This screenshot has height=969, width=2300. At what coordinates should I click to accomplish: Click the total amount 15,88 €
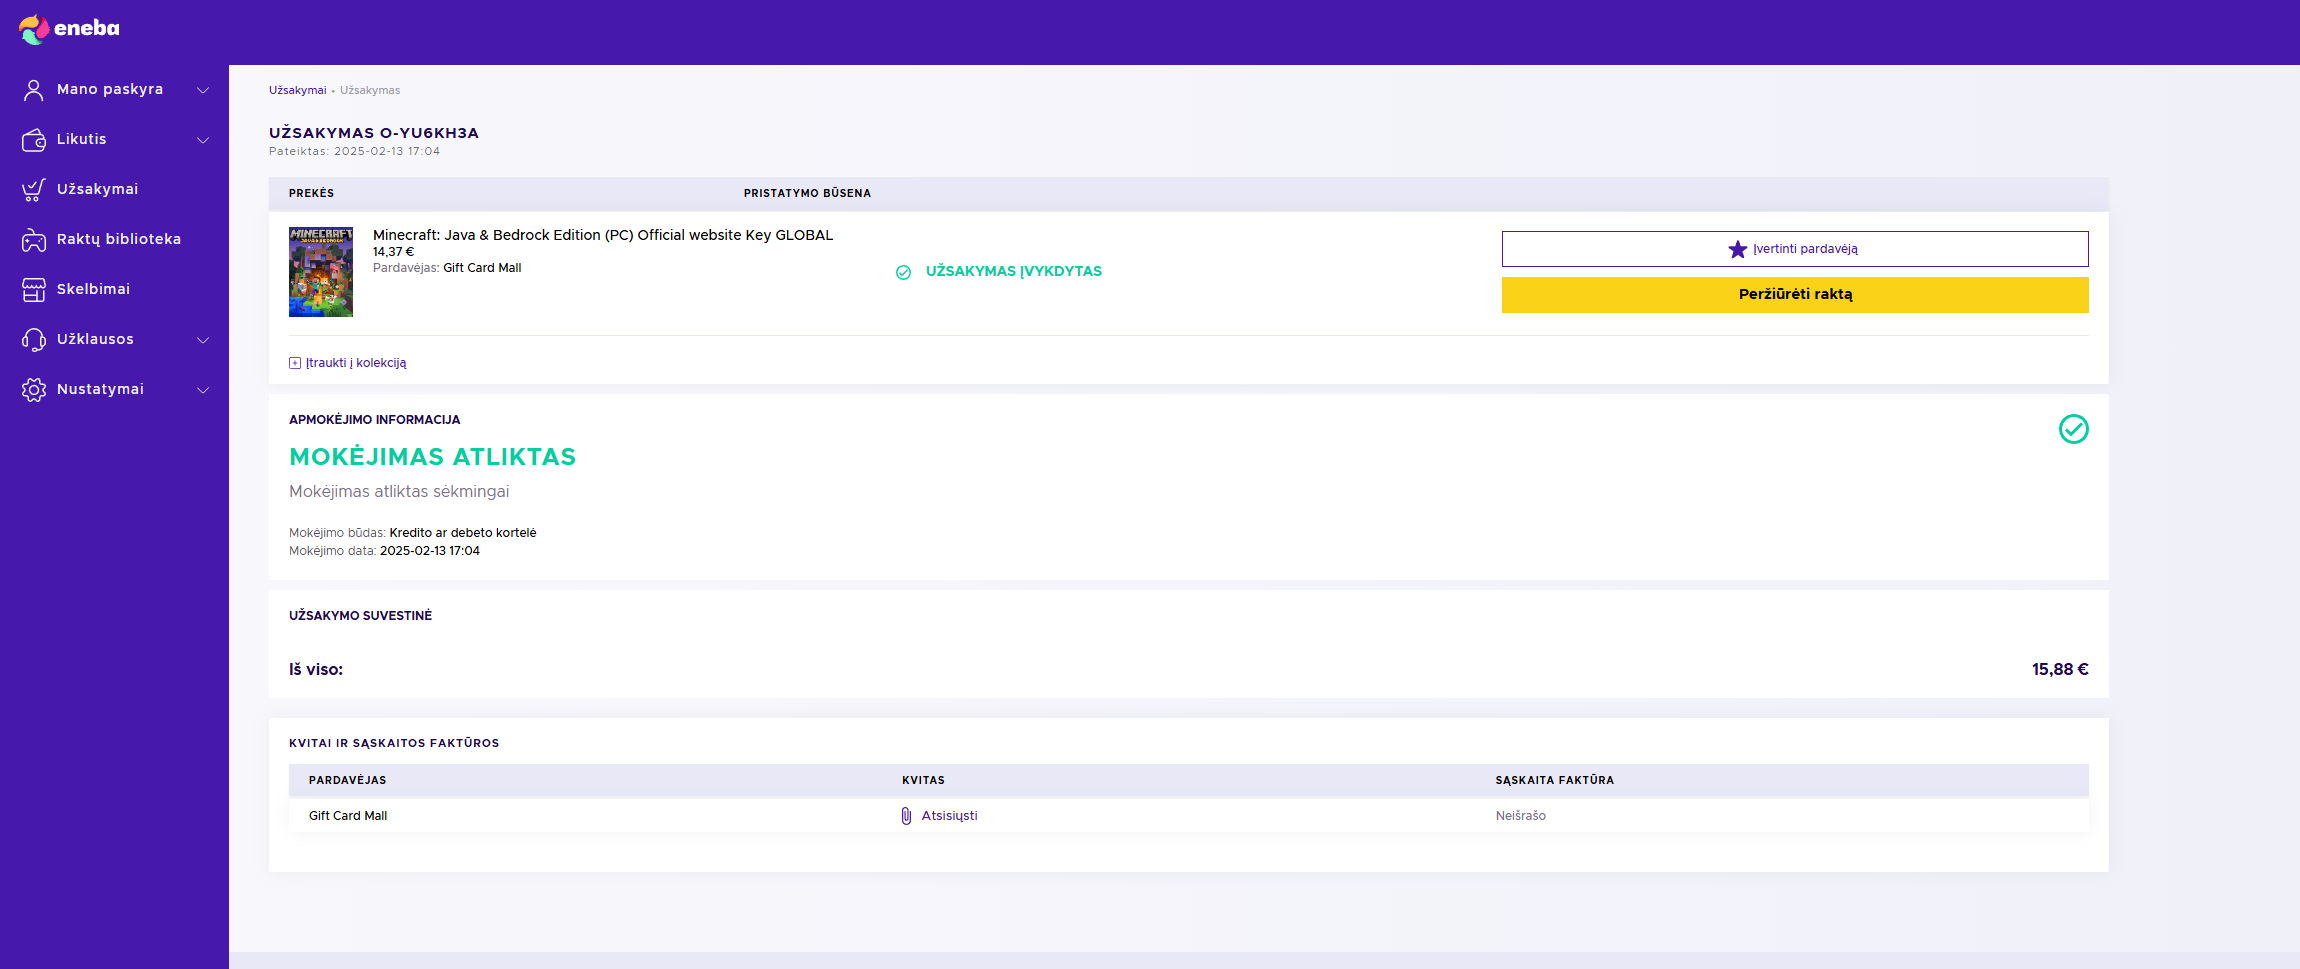tap(2060, 670)
